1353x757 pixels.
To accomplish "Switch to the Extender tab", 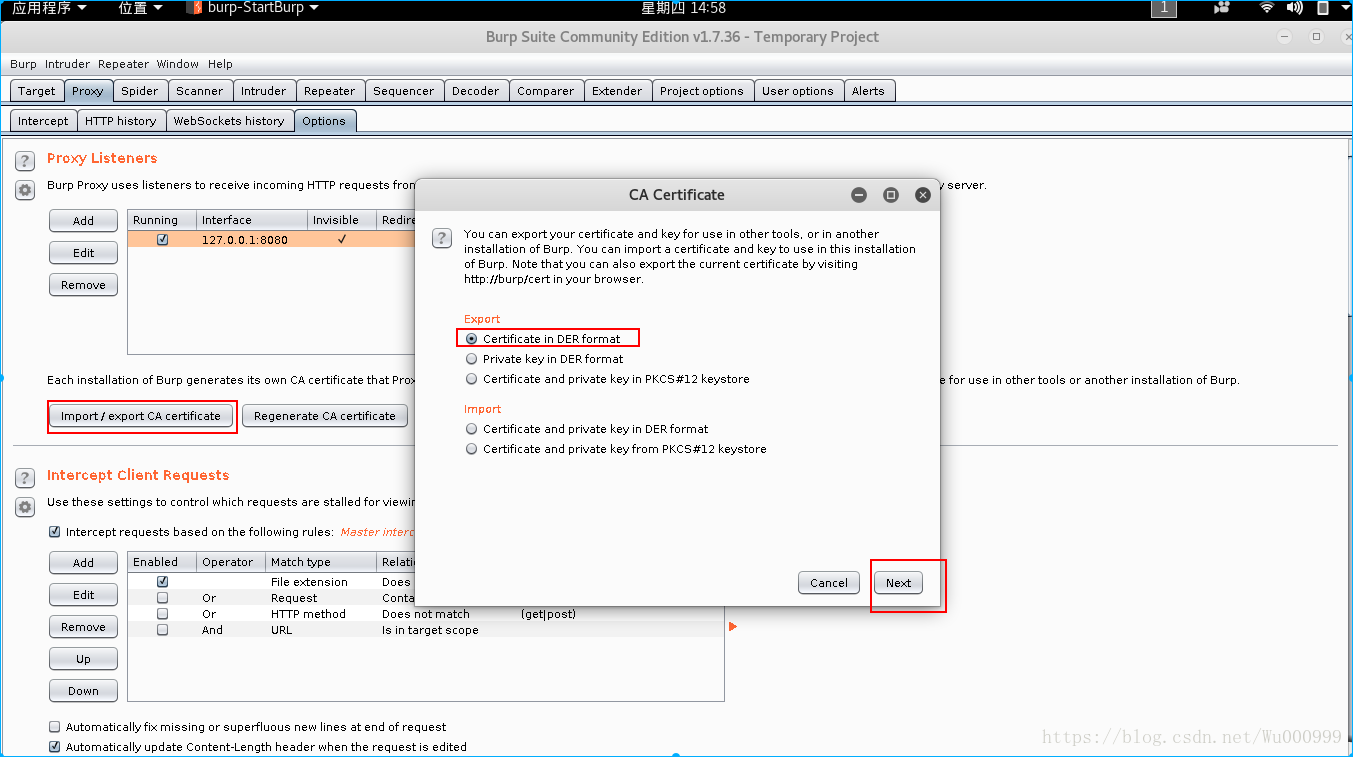I will click(x=617, y=91).
